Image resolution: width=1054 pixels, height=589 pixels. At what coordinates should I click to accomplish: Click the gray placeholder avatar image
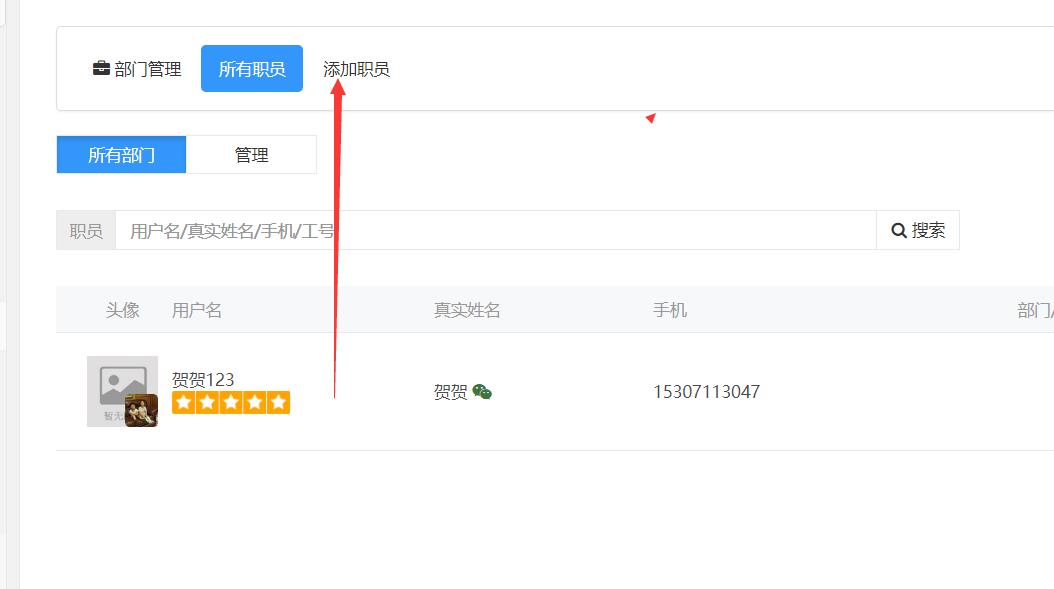[x=120, y=383]
